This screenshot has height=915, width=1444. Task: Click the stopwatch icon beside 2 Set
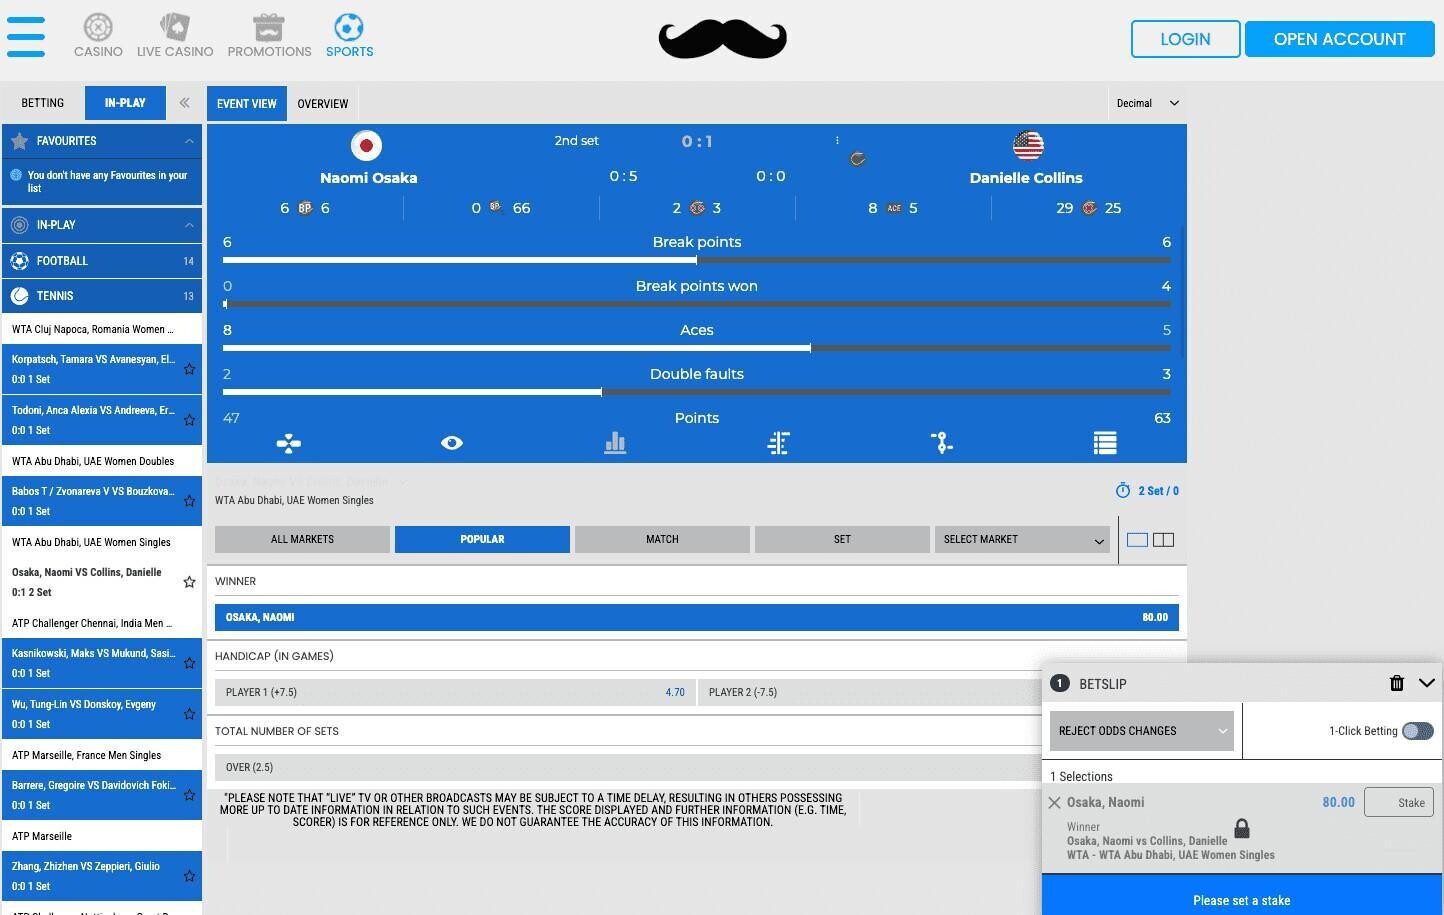point(1123,490)
